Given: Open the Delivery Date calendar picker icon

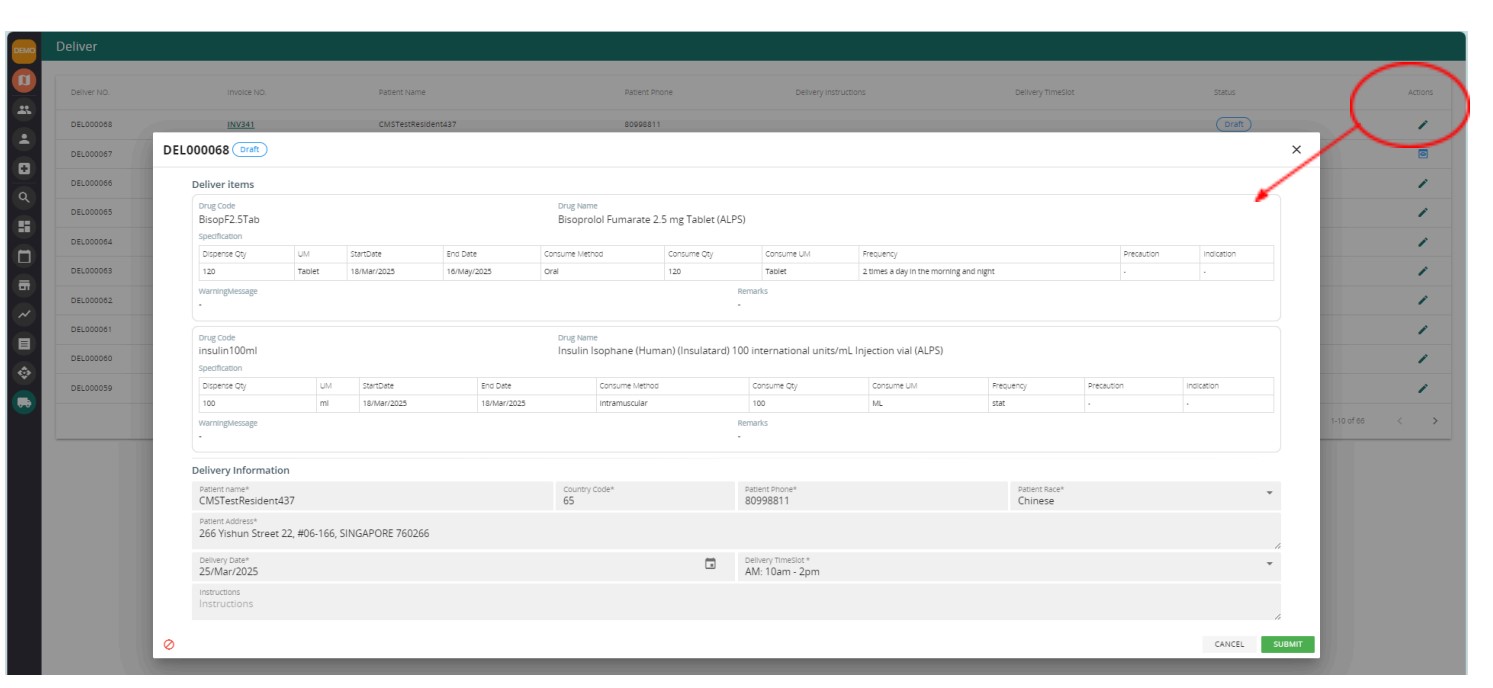Looking at the screenshot, I should tap(711, 564).
